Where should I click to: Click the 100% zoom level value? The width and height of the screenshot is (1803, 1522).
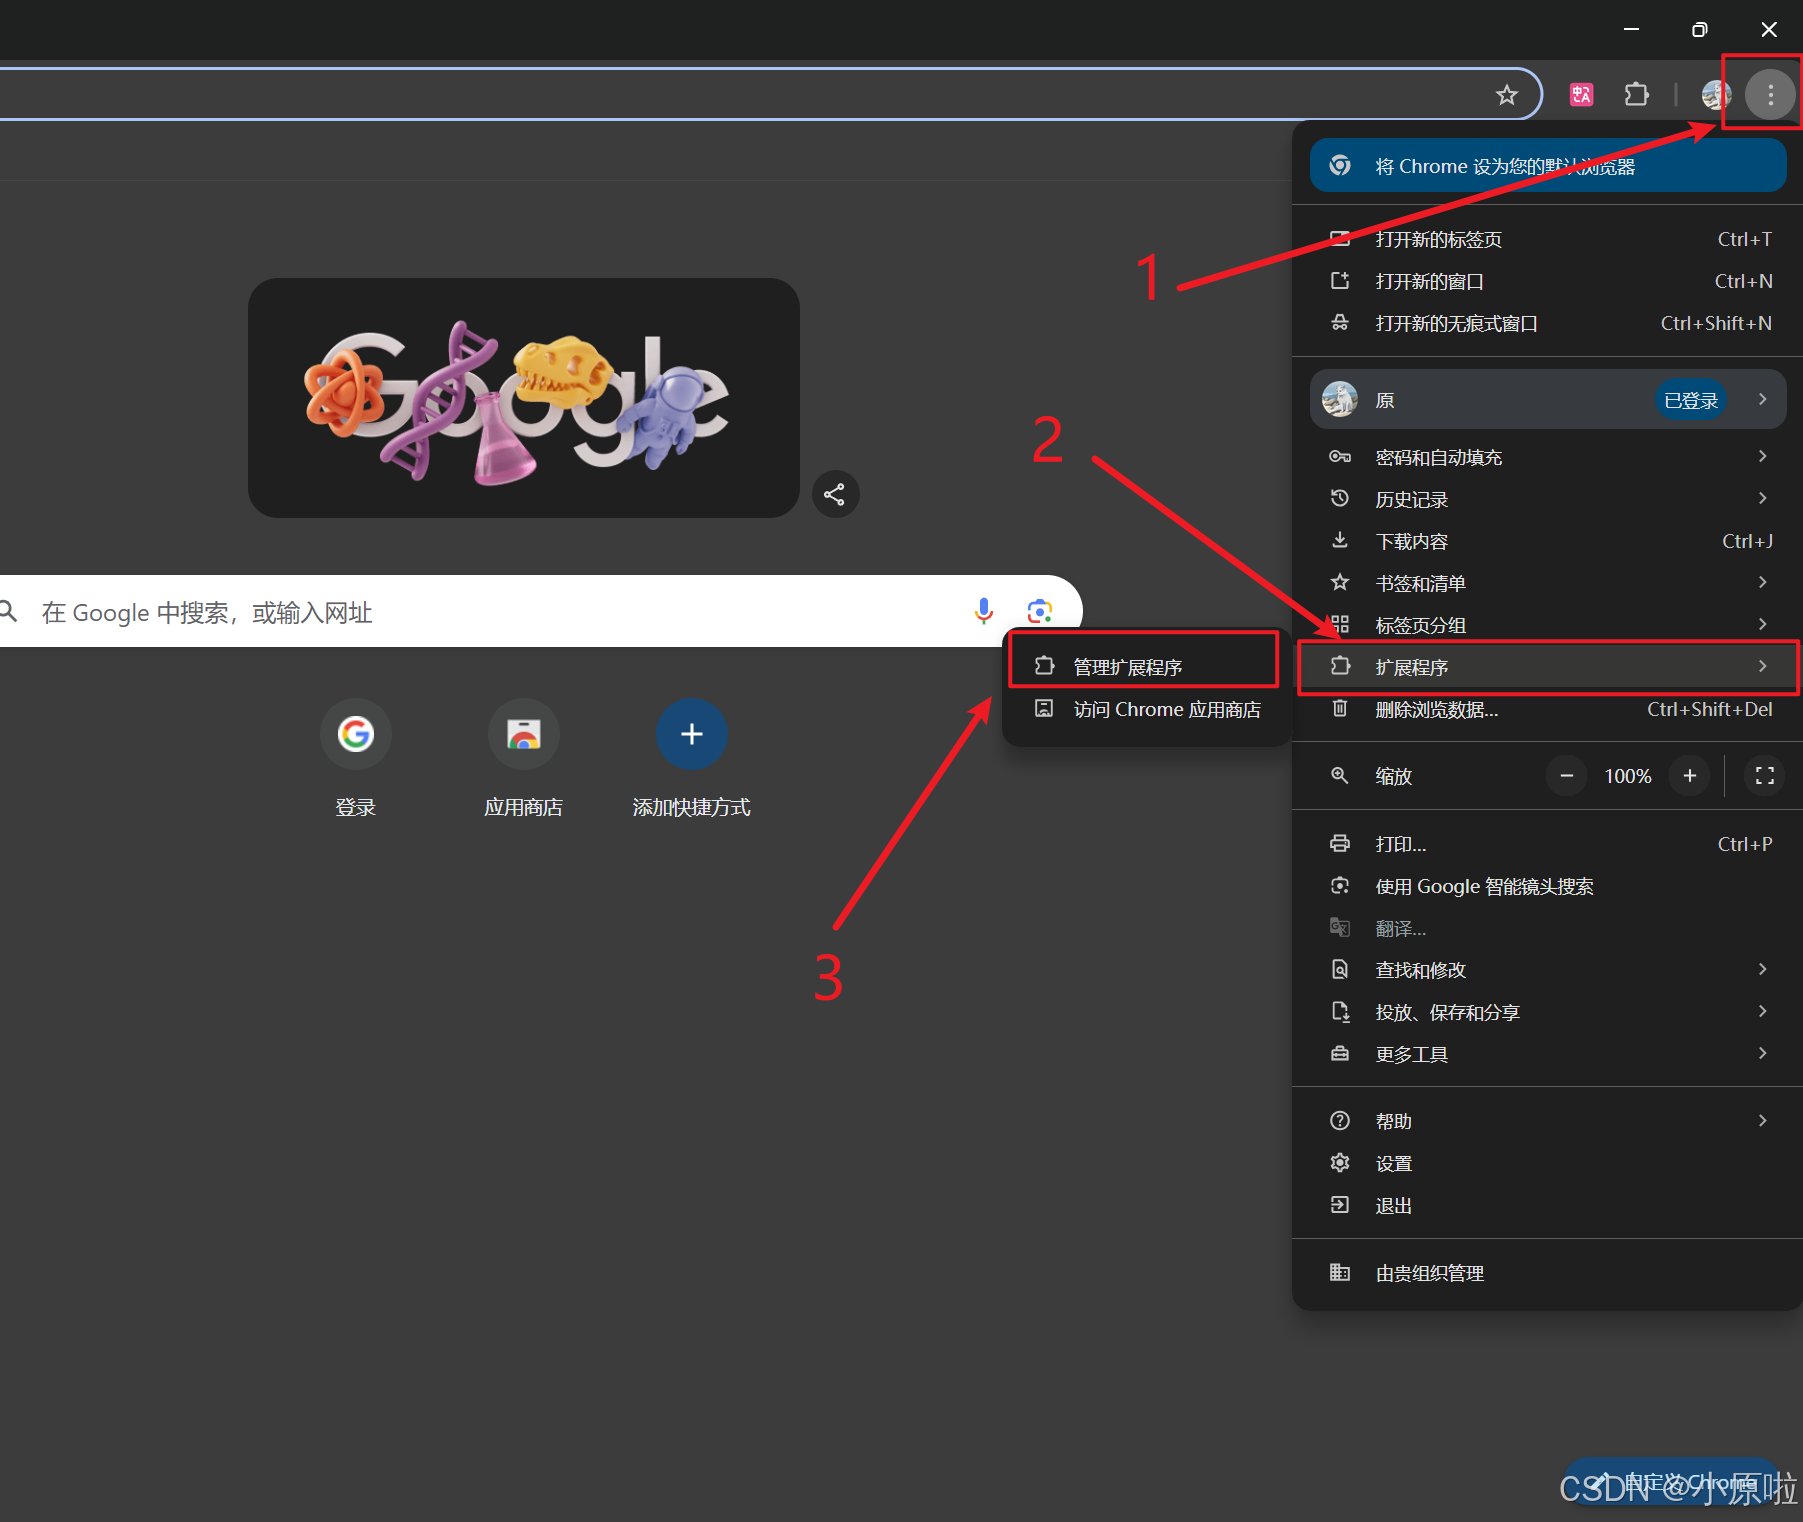coord(1628,776)
